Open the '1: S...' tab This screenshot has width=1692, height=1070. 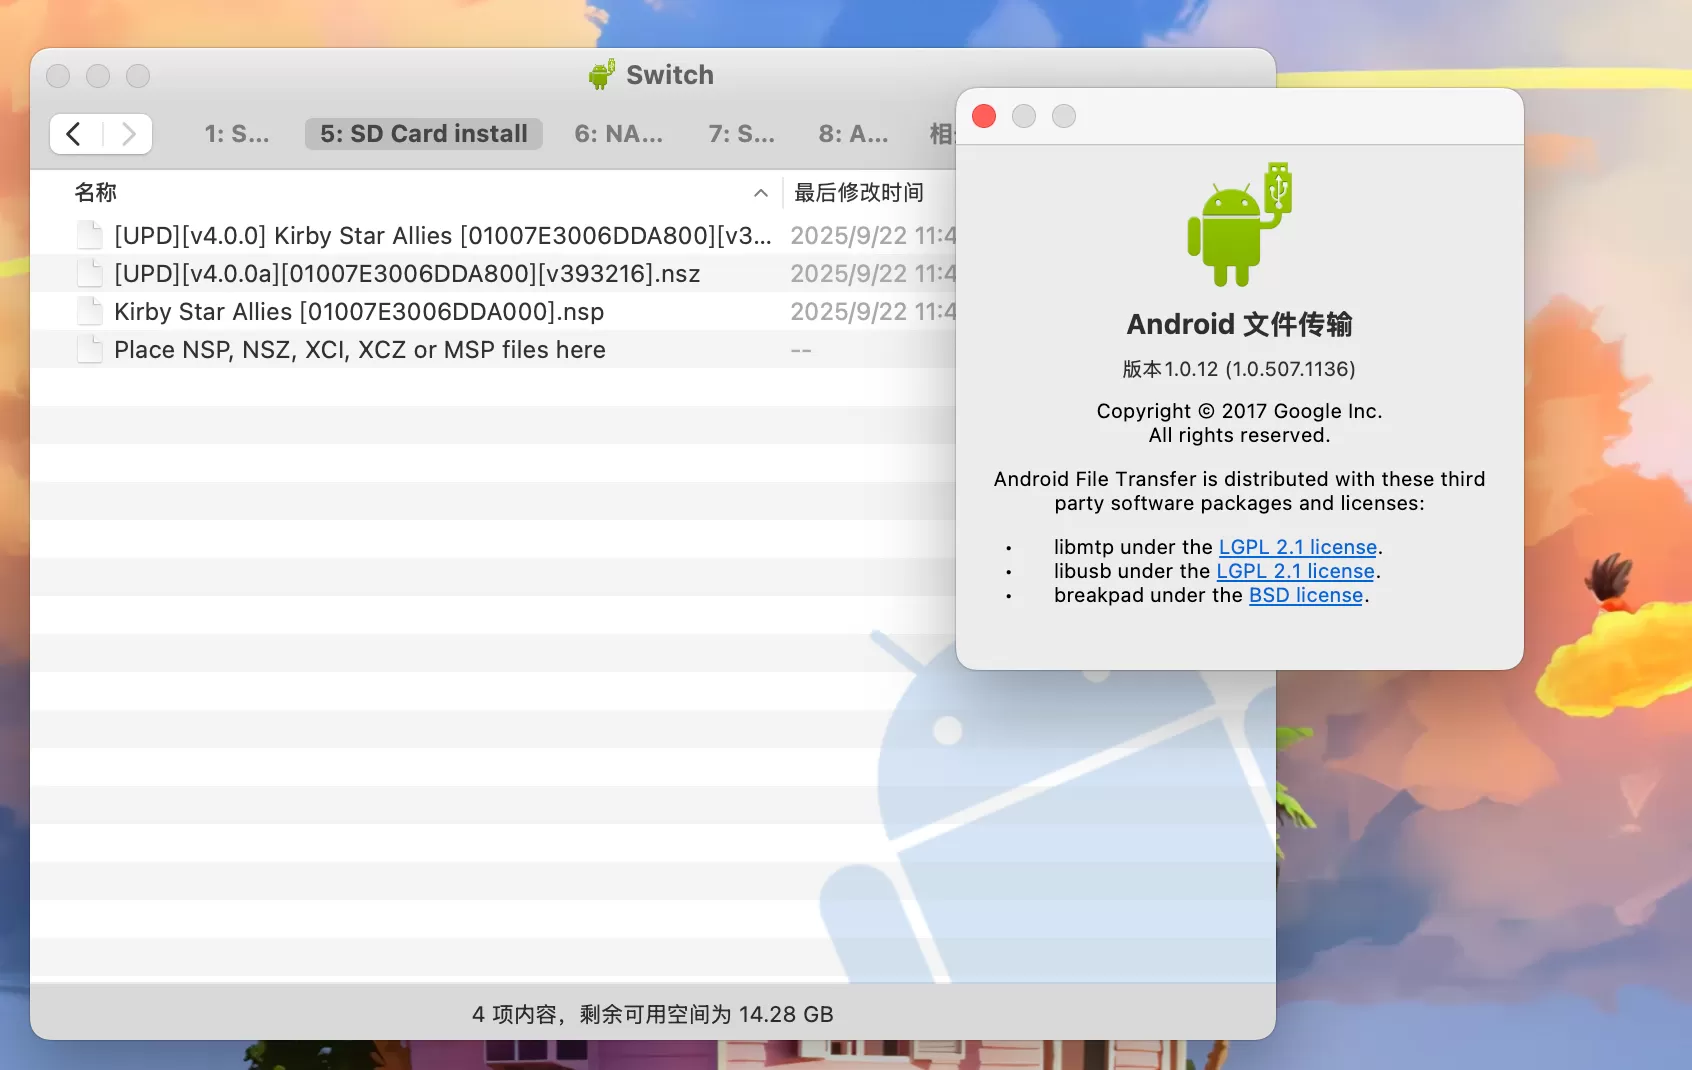click(x=237, y=133)
